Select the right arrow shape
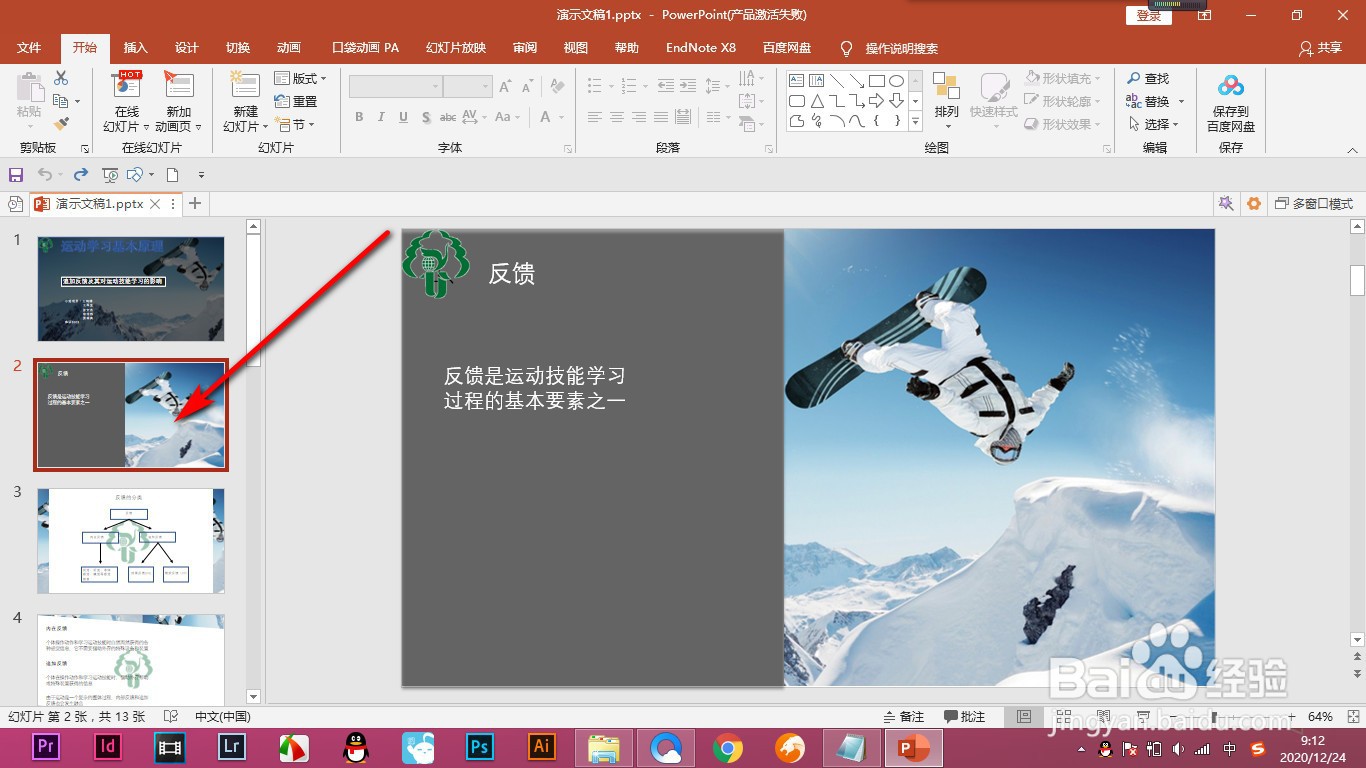Viewport: 1366px width, 768px height. 877,101
